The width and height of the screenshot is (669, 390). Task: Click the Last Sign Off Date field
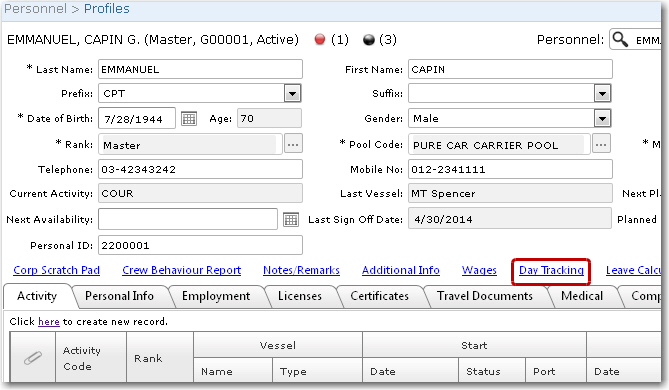[x=510, y=219]
